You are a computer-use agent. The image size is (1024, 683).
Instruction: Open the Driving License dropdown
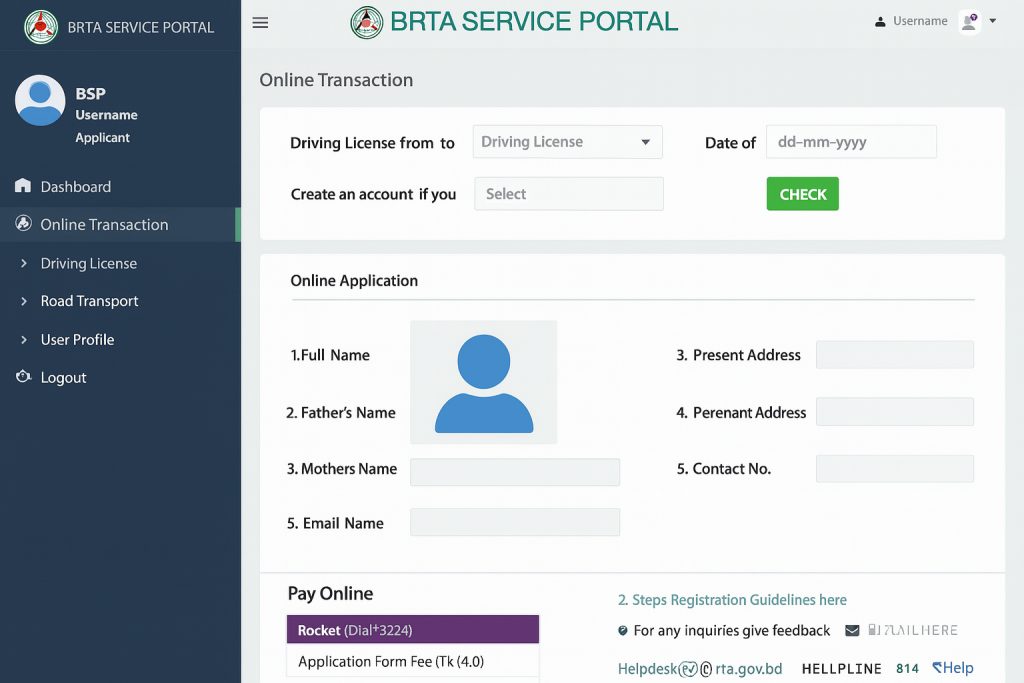click(568, 142)
